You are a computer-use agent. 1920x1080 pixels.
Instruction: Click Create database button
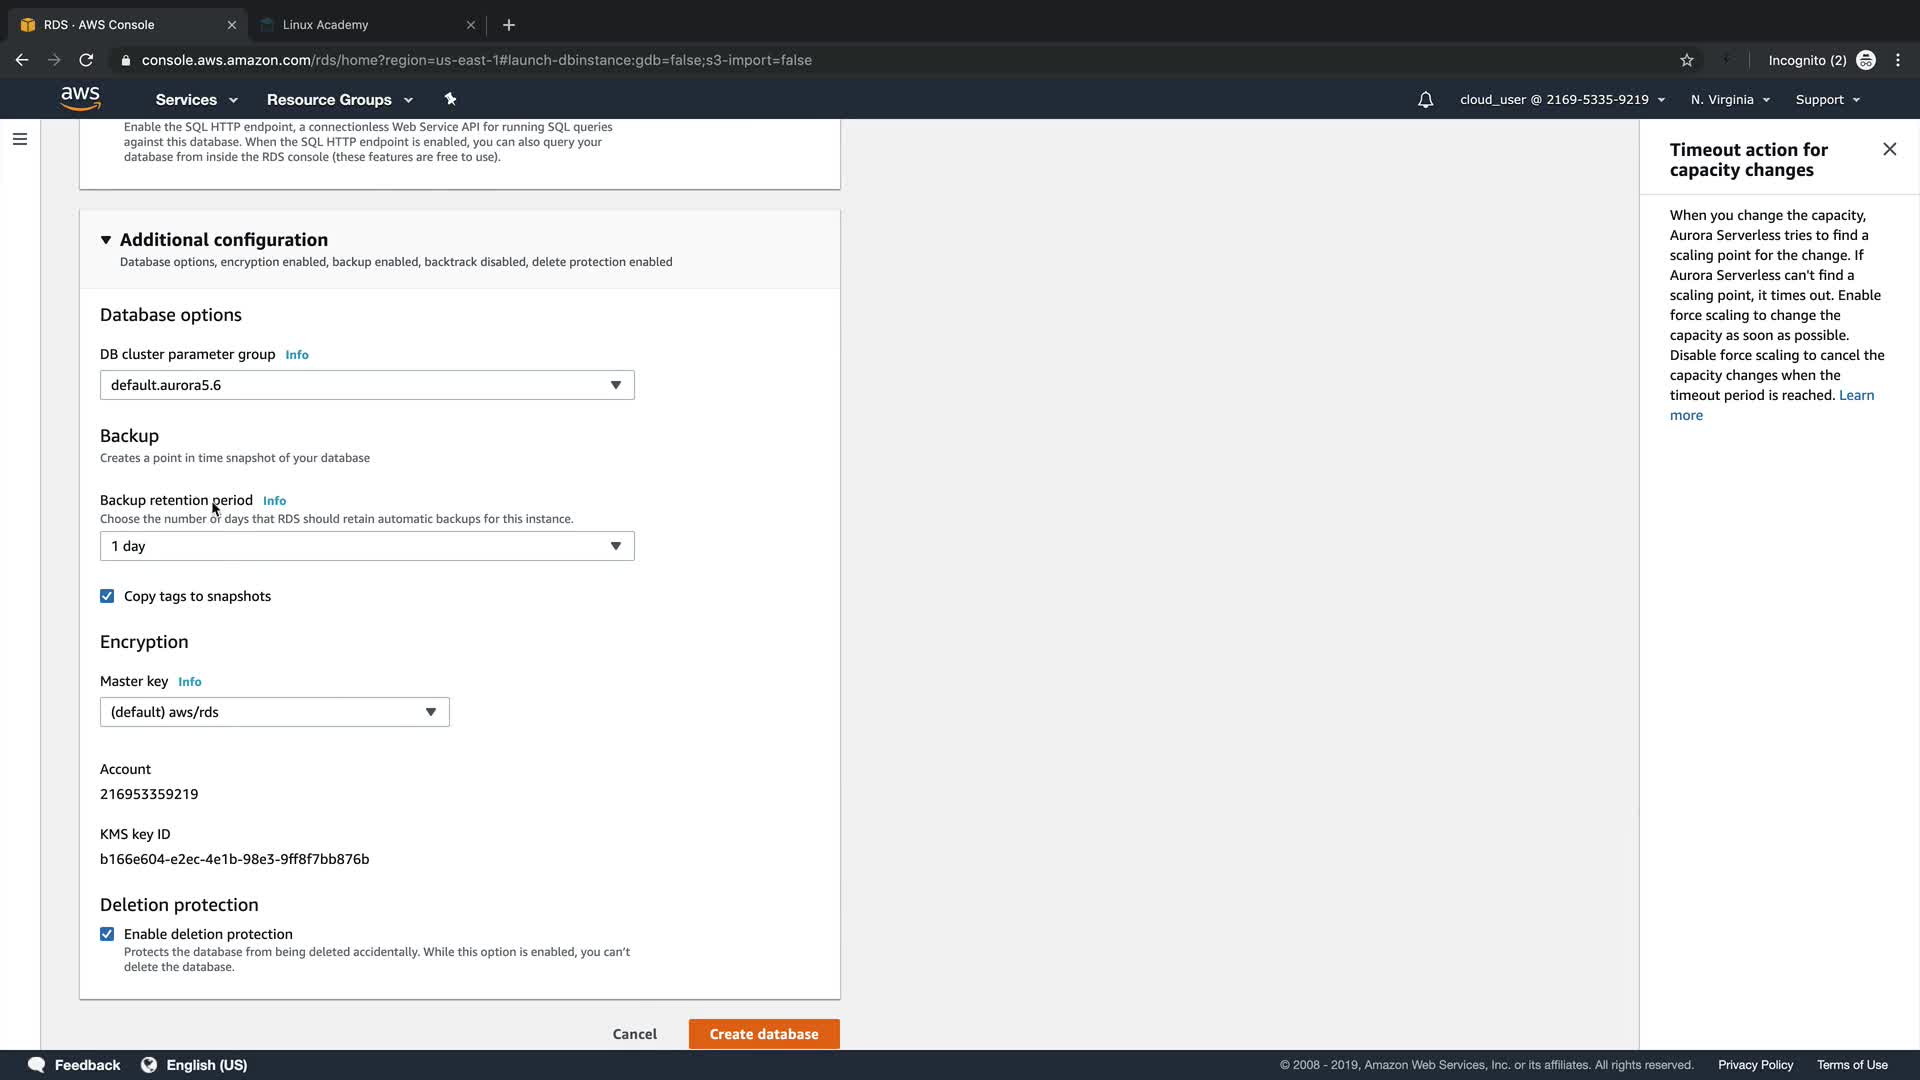pos(764,1034)
